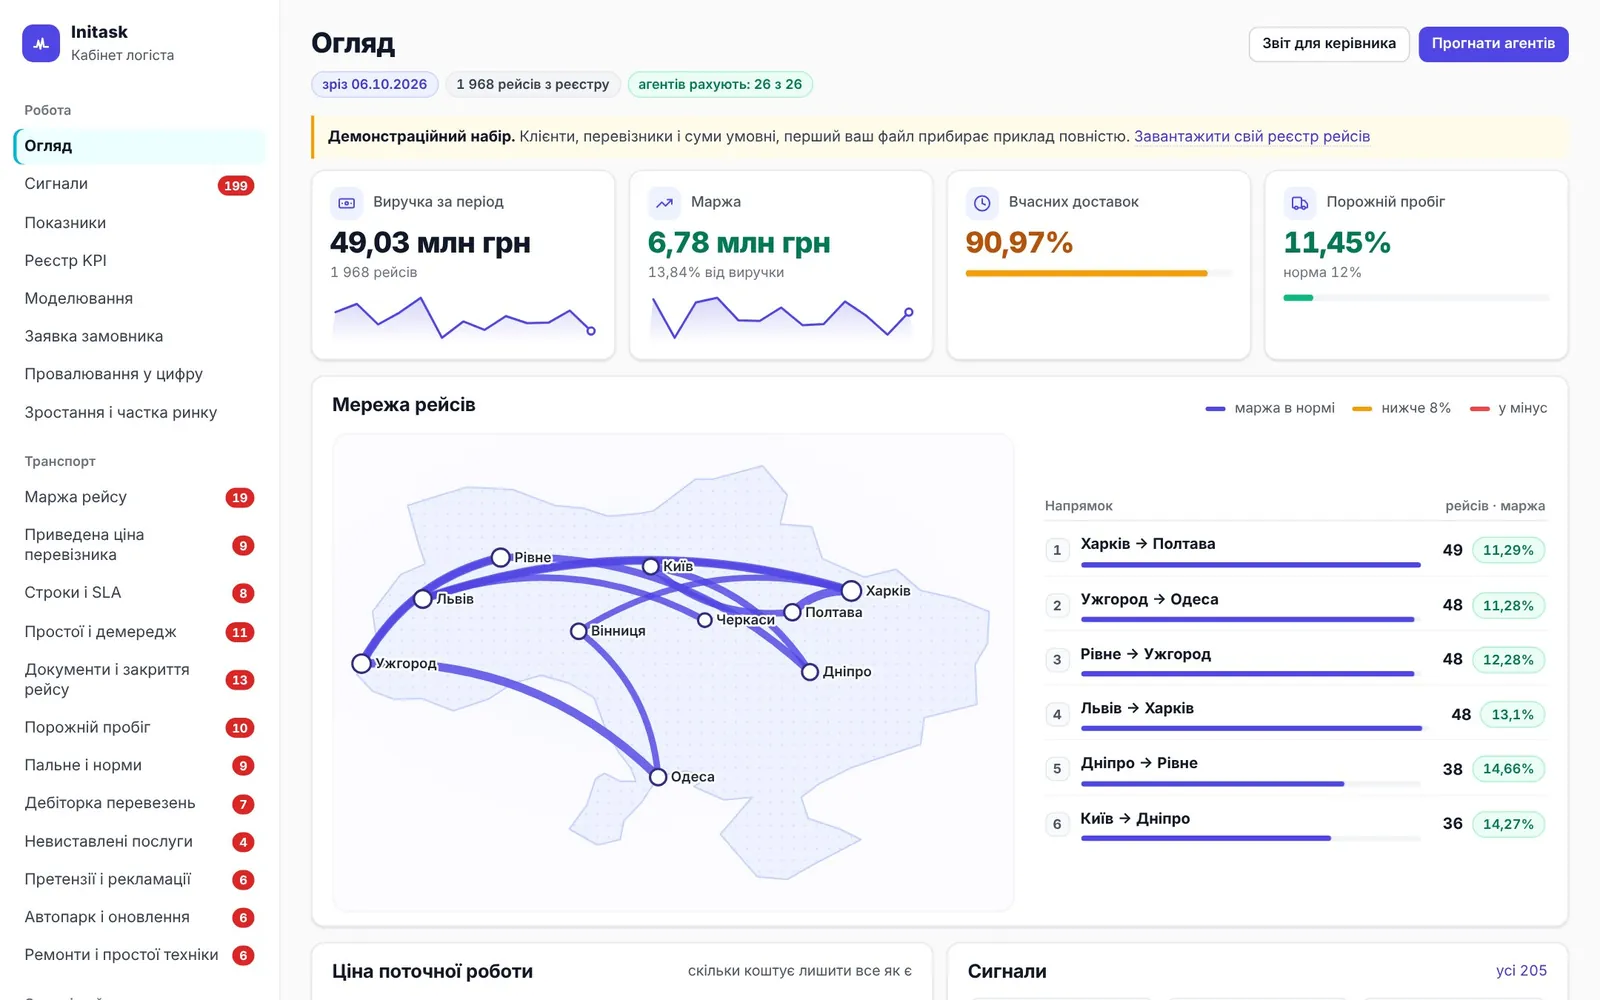The image size is (1600, 1000).
Task: Click the 199 badge next to Сигнали
Action: coord(236,185)
